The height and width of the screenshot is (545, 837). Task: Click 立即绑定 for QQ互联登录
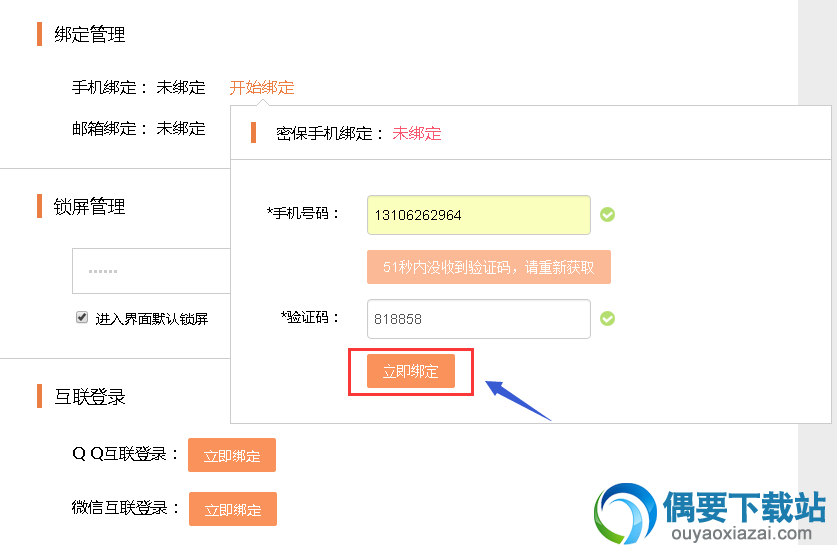[x=232, y=455]
